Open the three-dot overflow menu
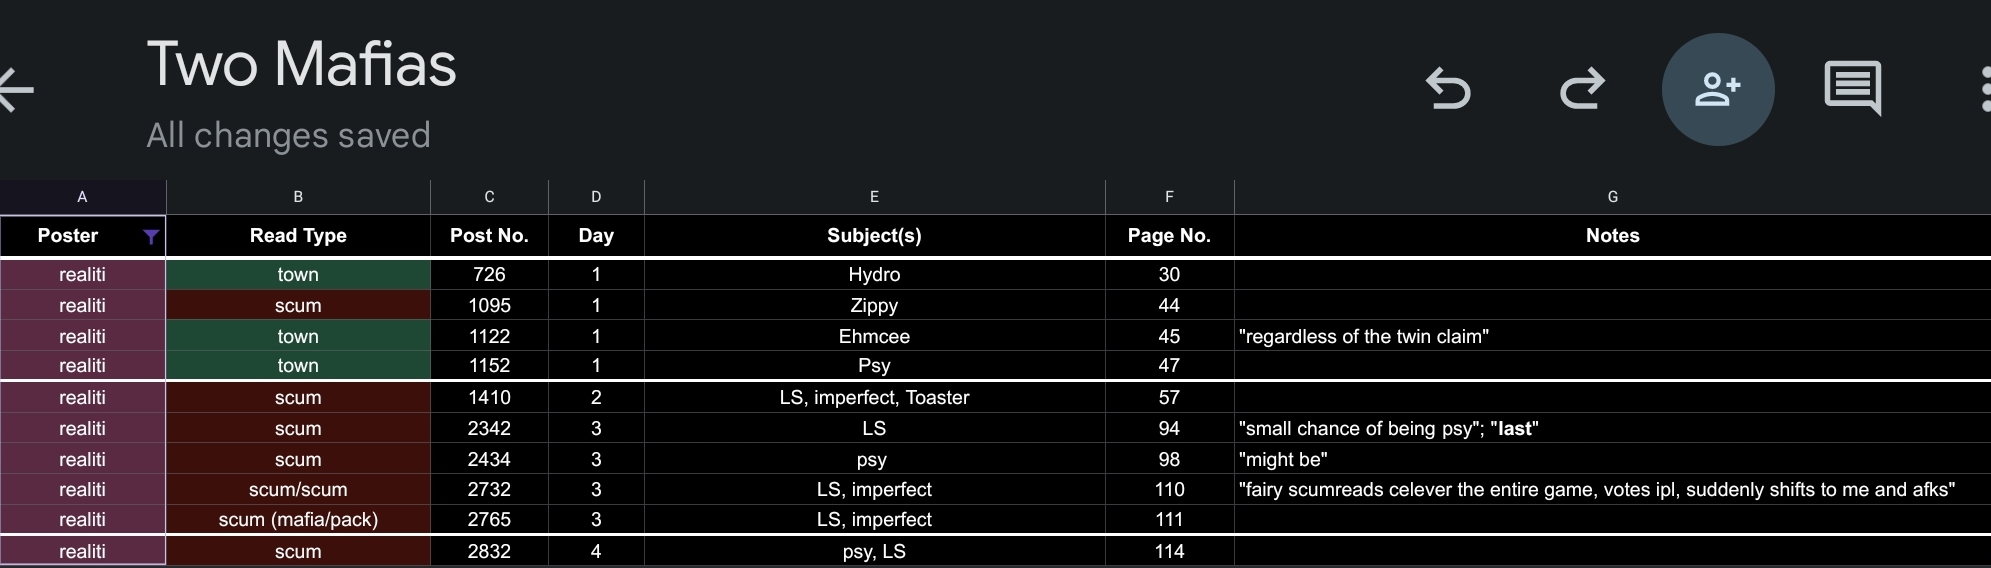Viewport: 1991px width, 568px height. click(1985, 90)
